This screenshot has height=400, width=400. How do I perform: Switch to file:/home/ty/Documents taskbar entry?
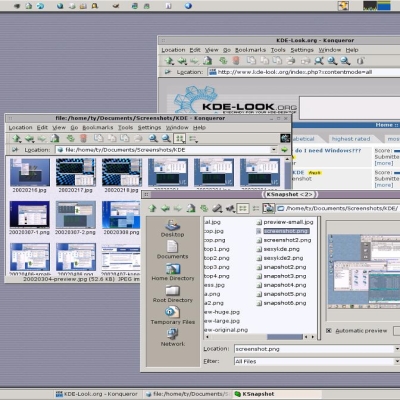pyautogui.click(x=188, y=394)
